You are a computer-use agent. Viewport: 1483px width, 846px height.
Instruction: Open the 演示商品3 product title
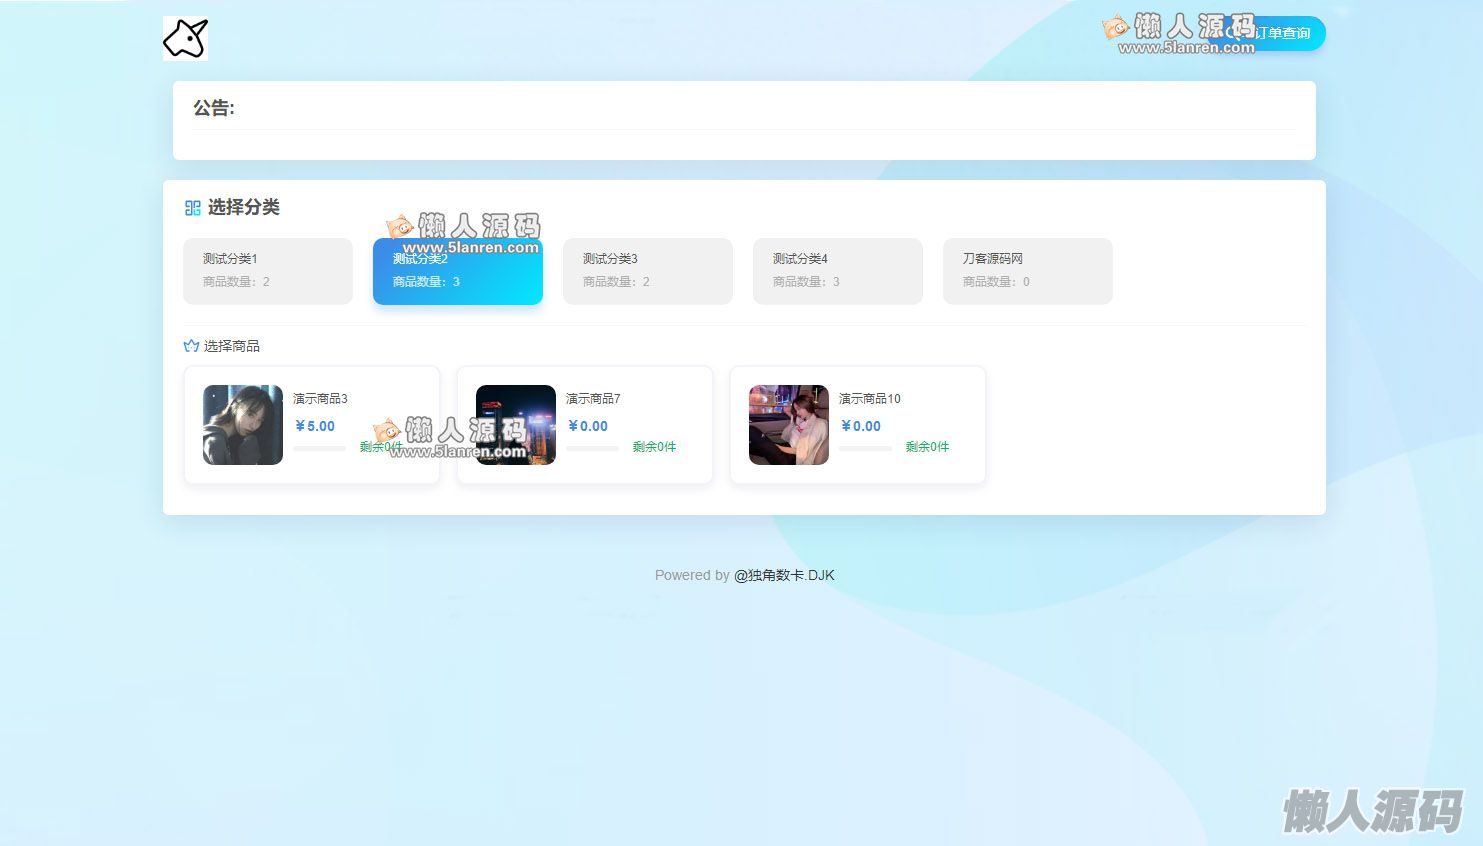click(320, 399)
